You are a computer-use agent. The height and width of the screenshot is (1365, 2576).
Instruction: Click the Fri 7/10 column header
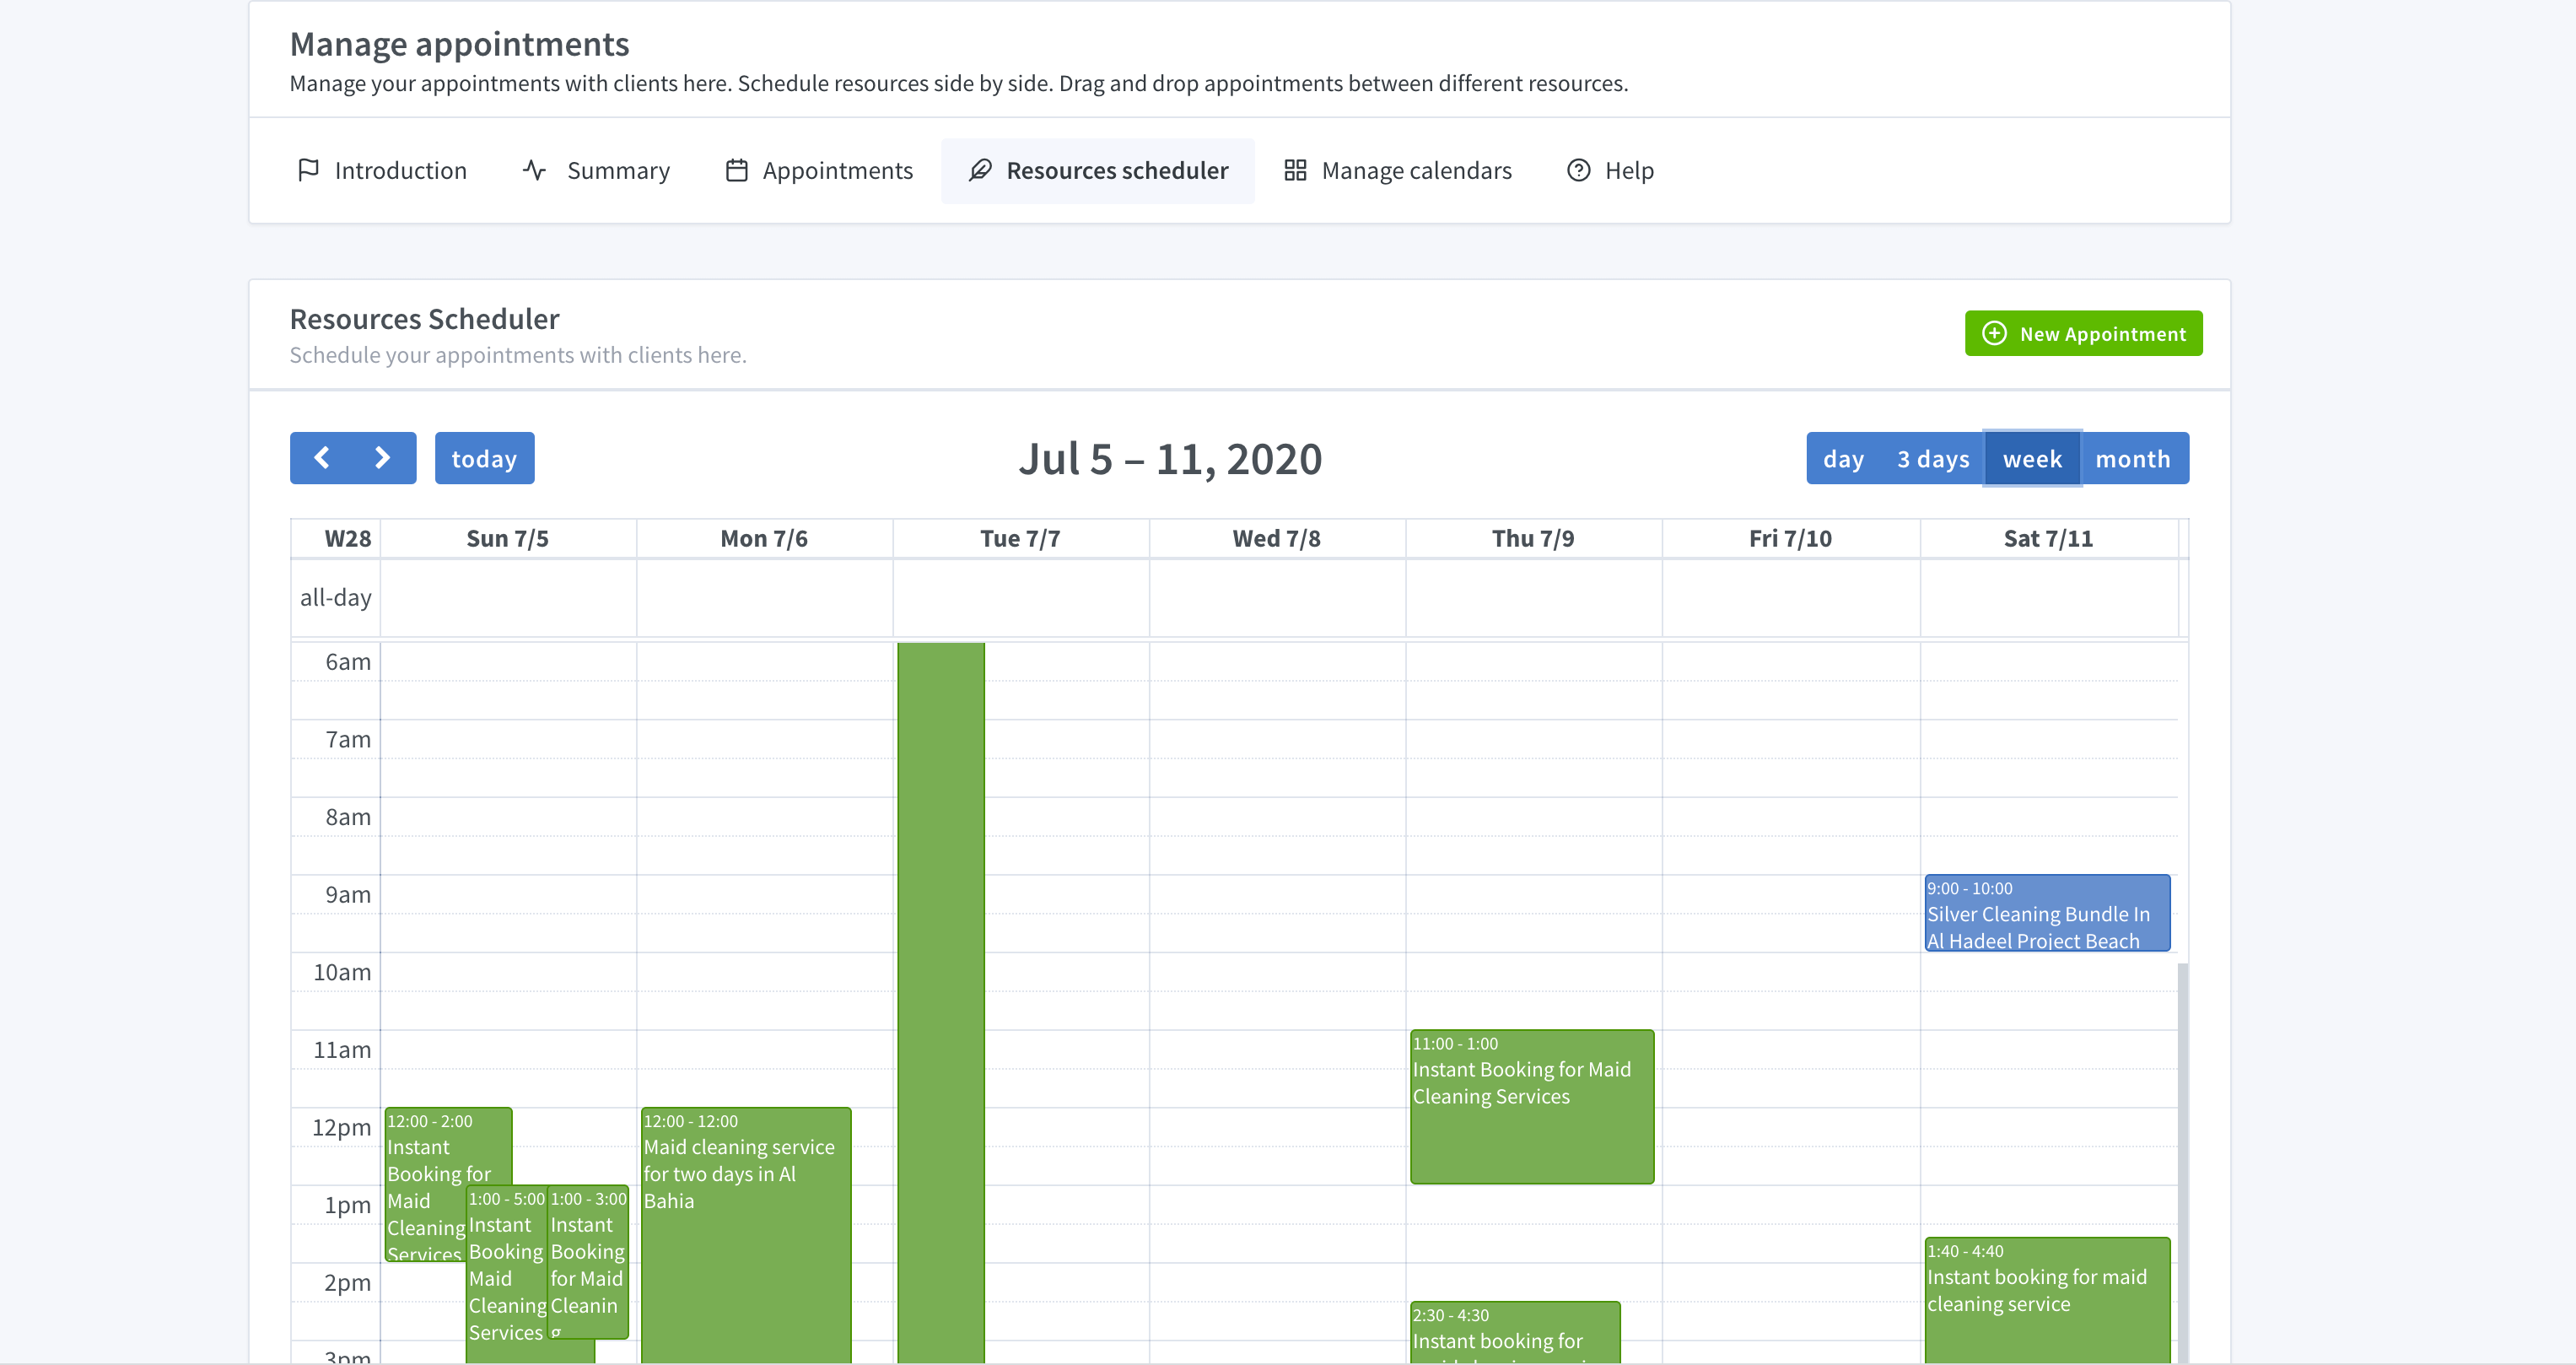[1790, 538]
